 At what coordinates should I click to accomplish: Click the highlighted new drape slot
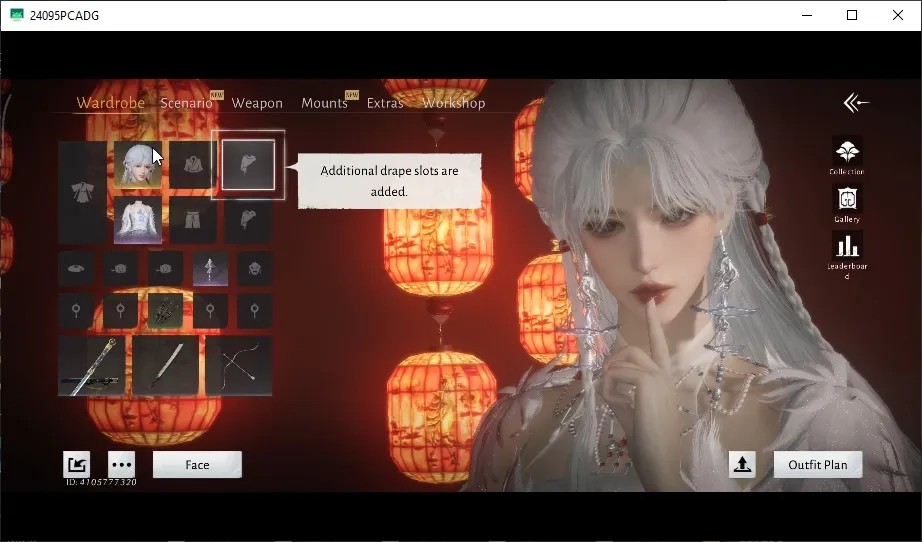tap(248, 165)
